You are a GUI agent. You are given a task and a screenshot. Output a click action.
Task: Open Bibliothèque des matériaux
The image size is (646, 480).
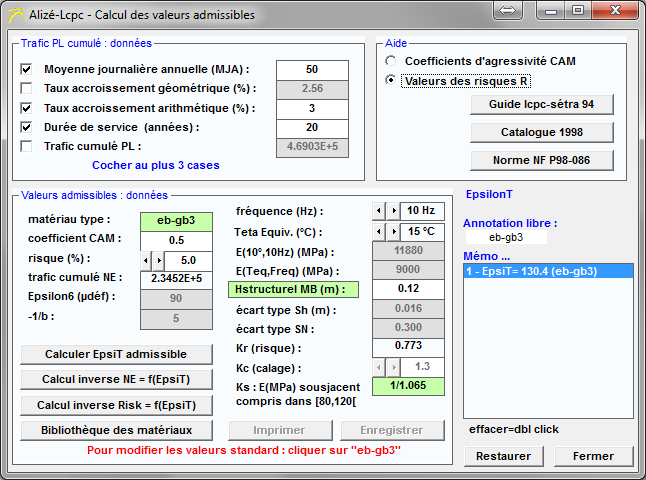click(x=116, y=430)
